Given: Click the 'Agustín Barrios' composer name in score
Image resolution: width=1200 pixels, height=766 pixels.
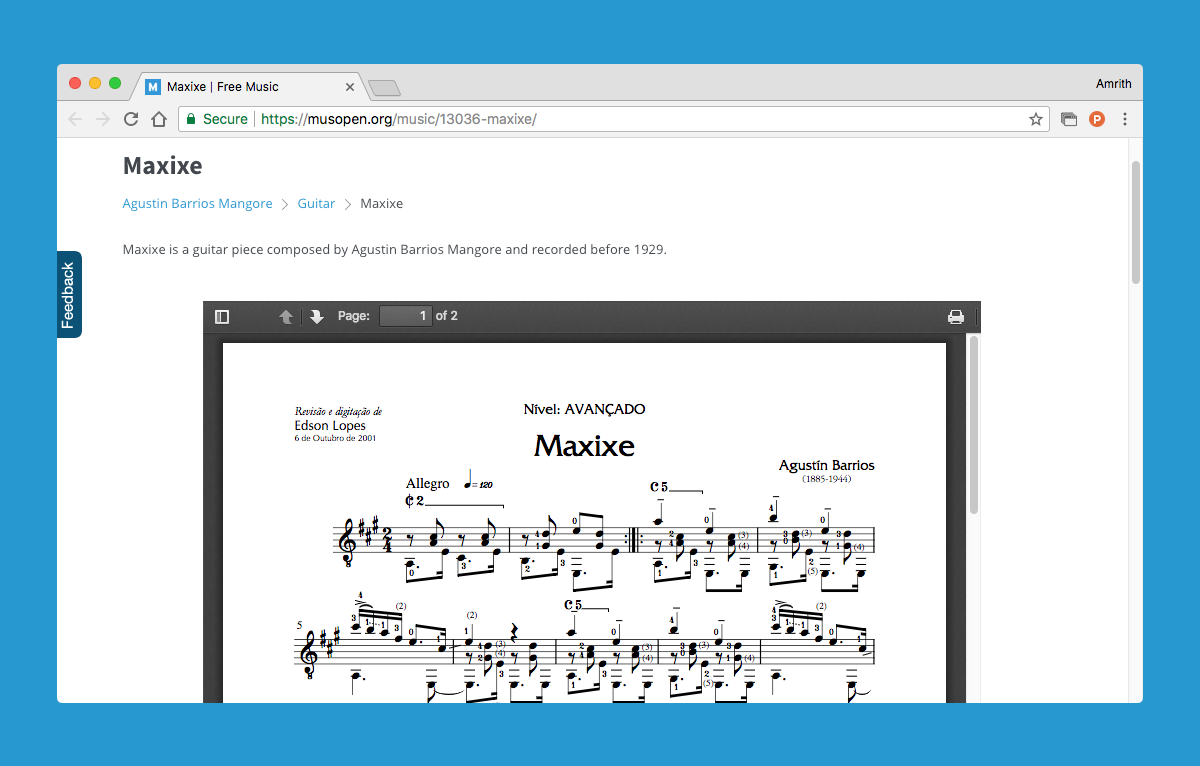Looking at the screenshot, I should point(826,465).
